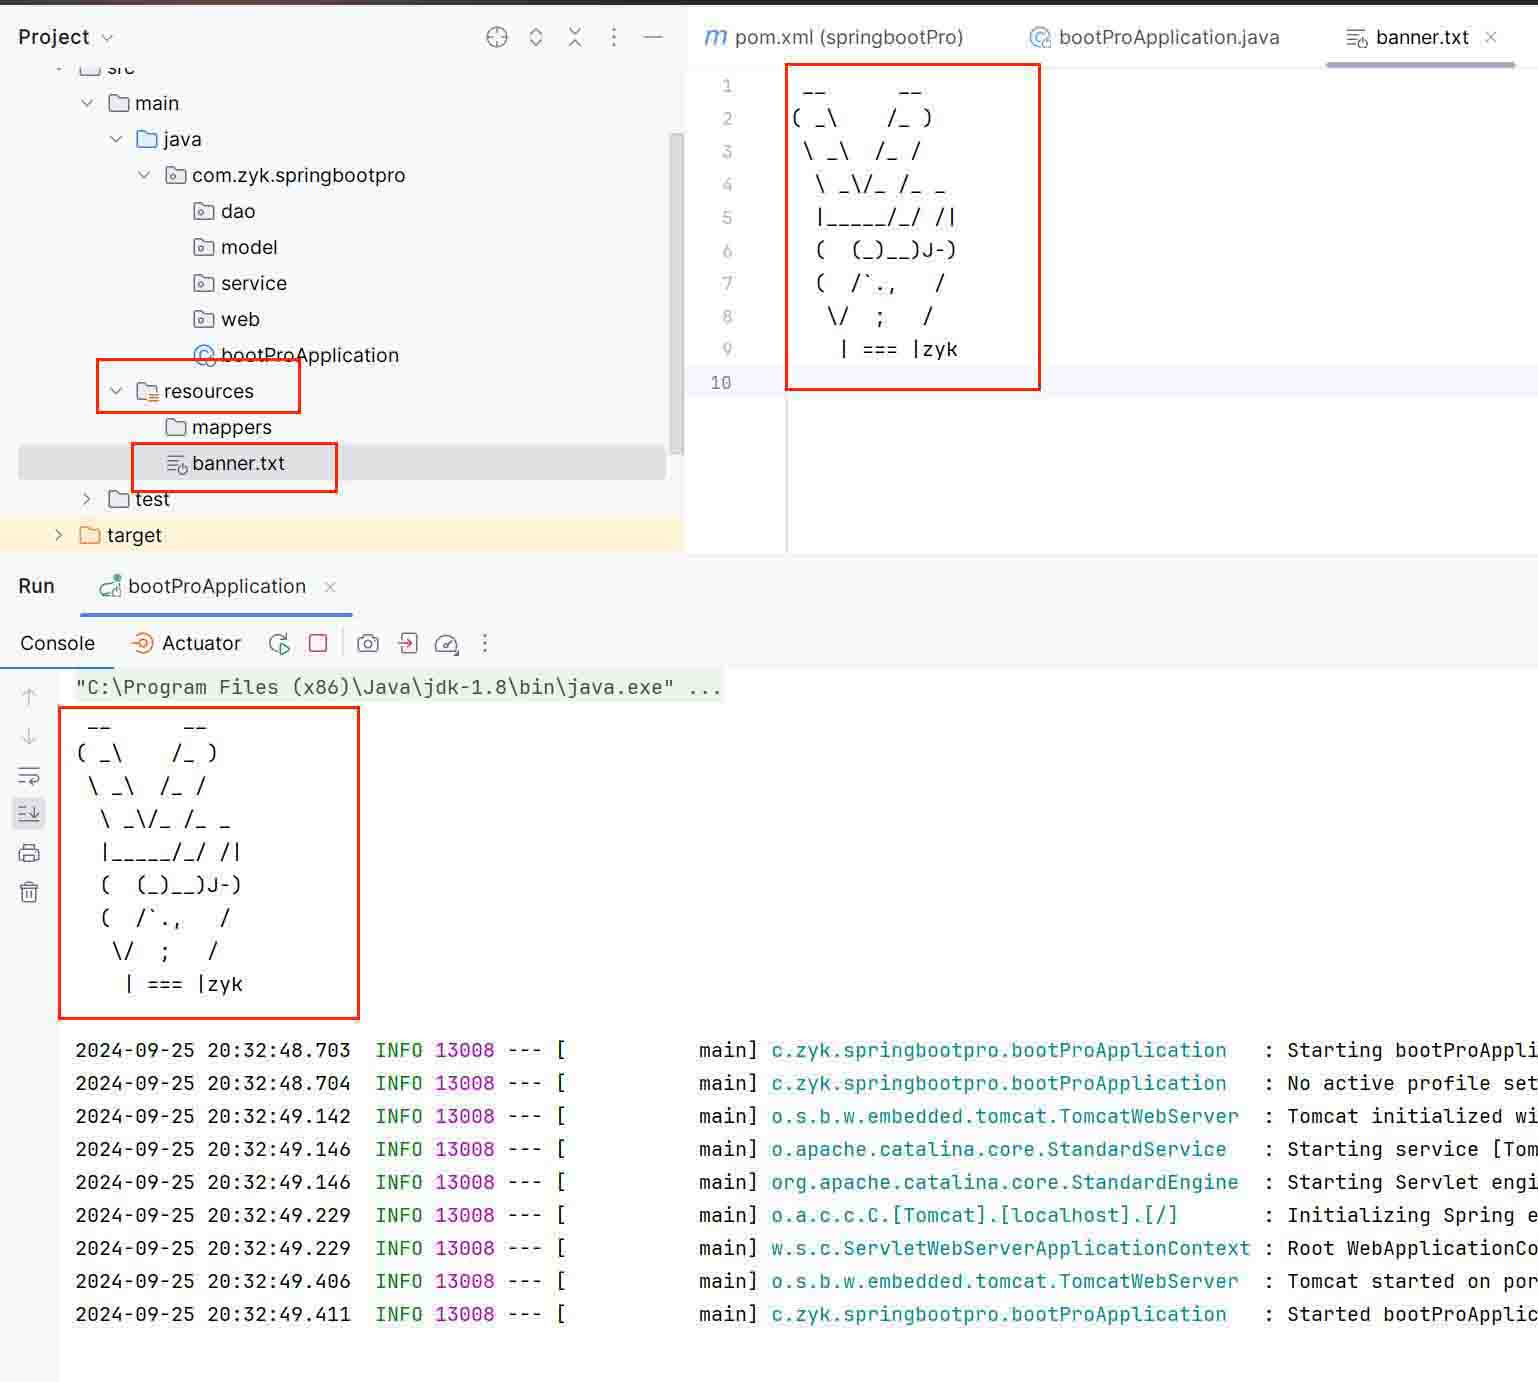The width and height of the screenshot is (1538, 1382).
Task: Switch to Console tab
Action: pos(57,643)
